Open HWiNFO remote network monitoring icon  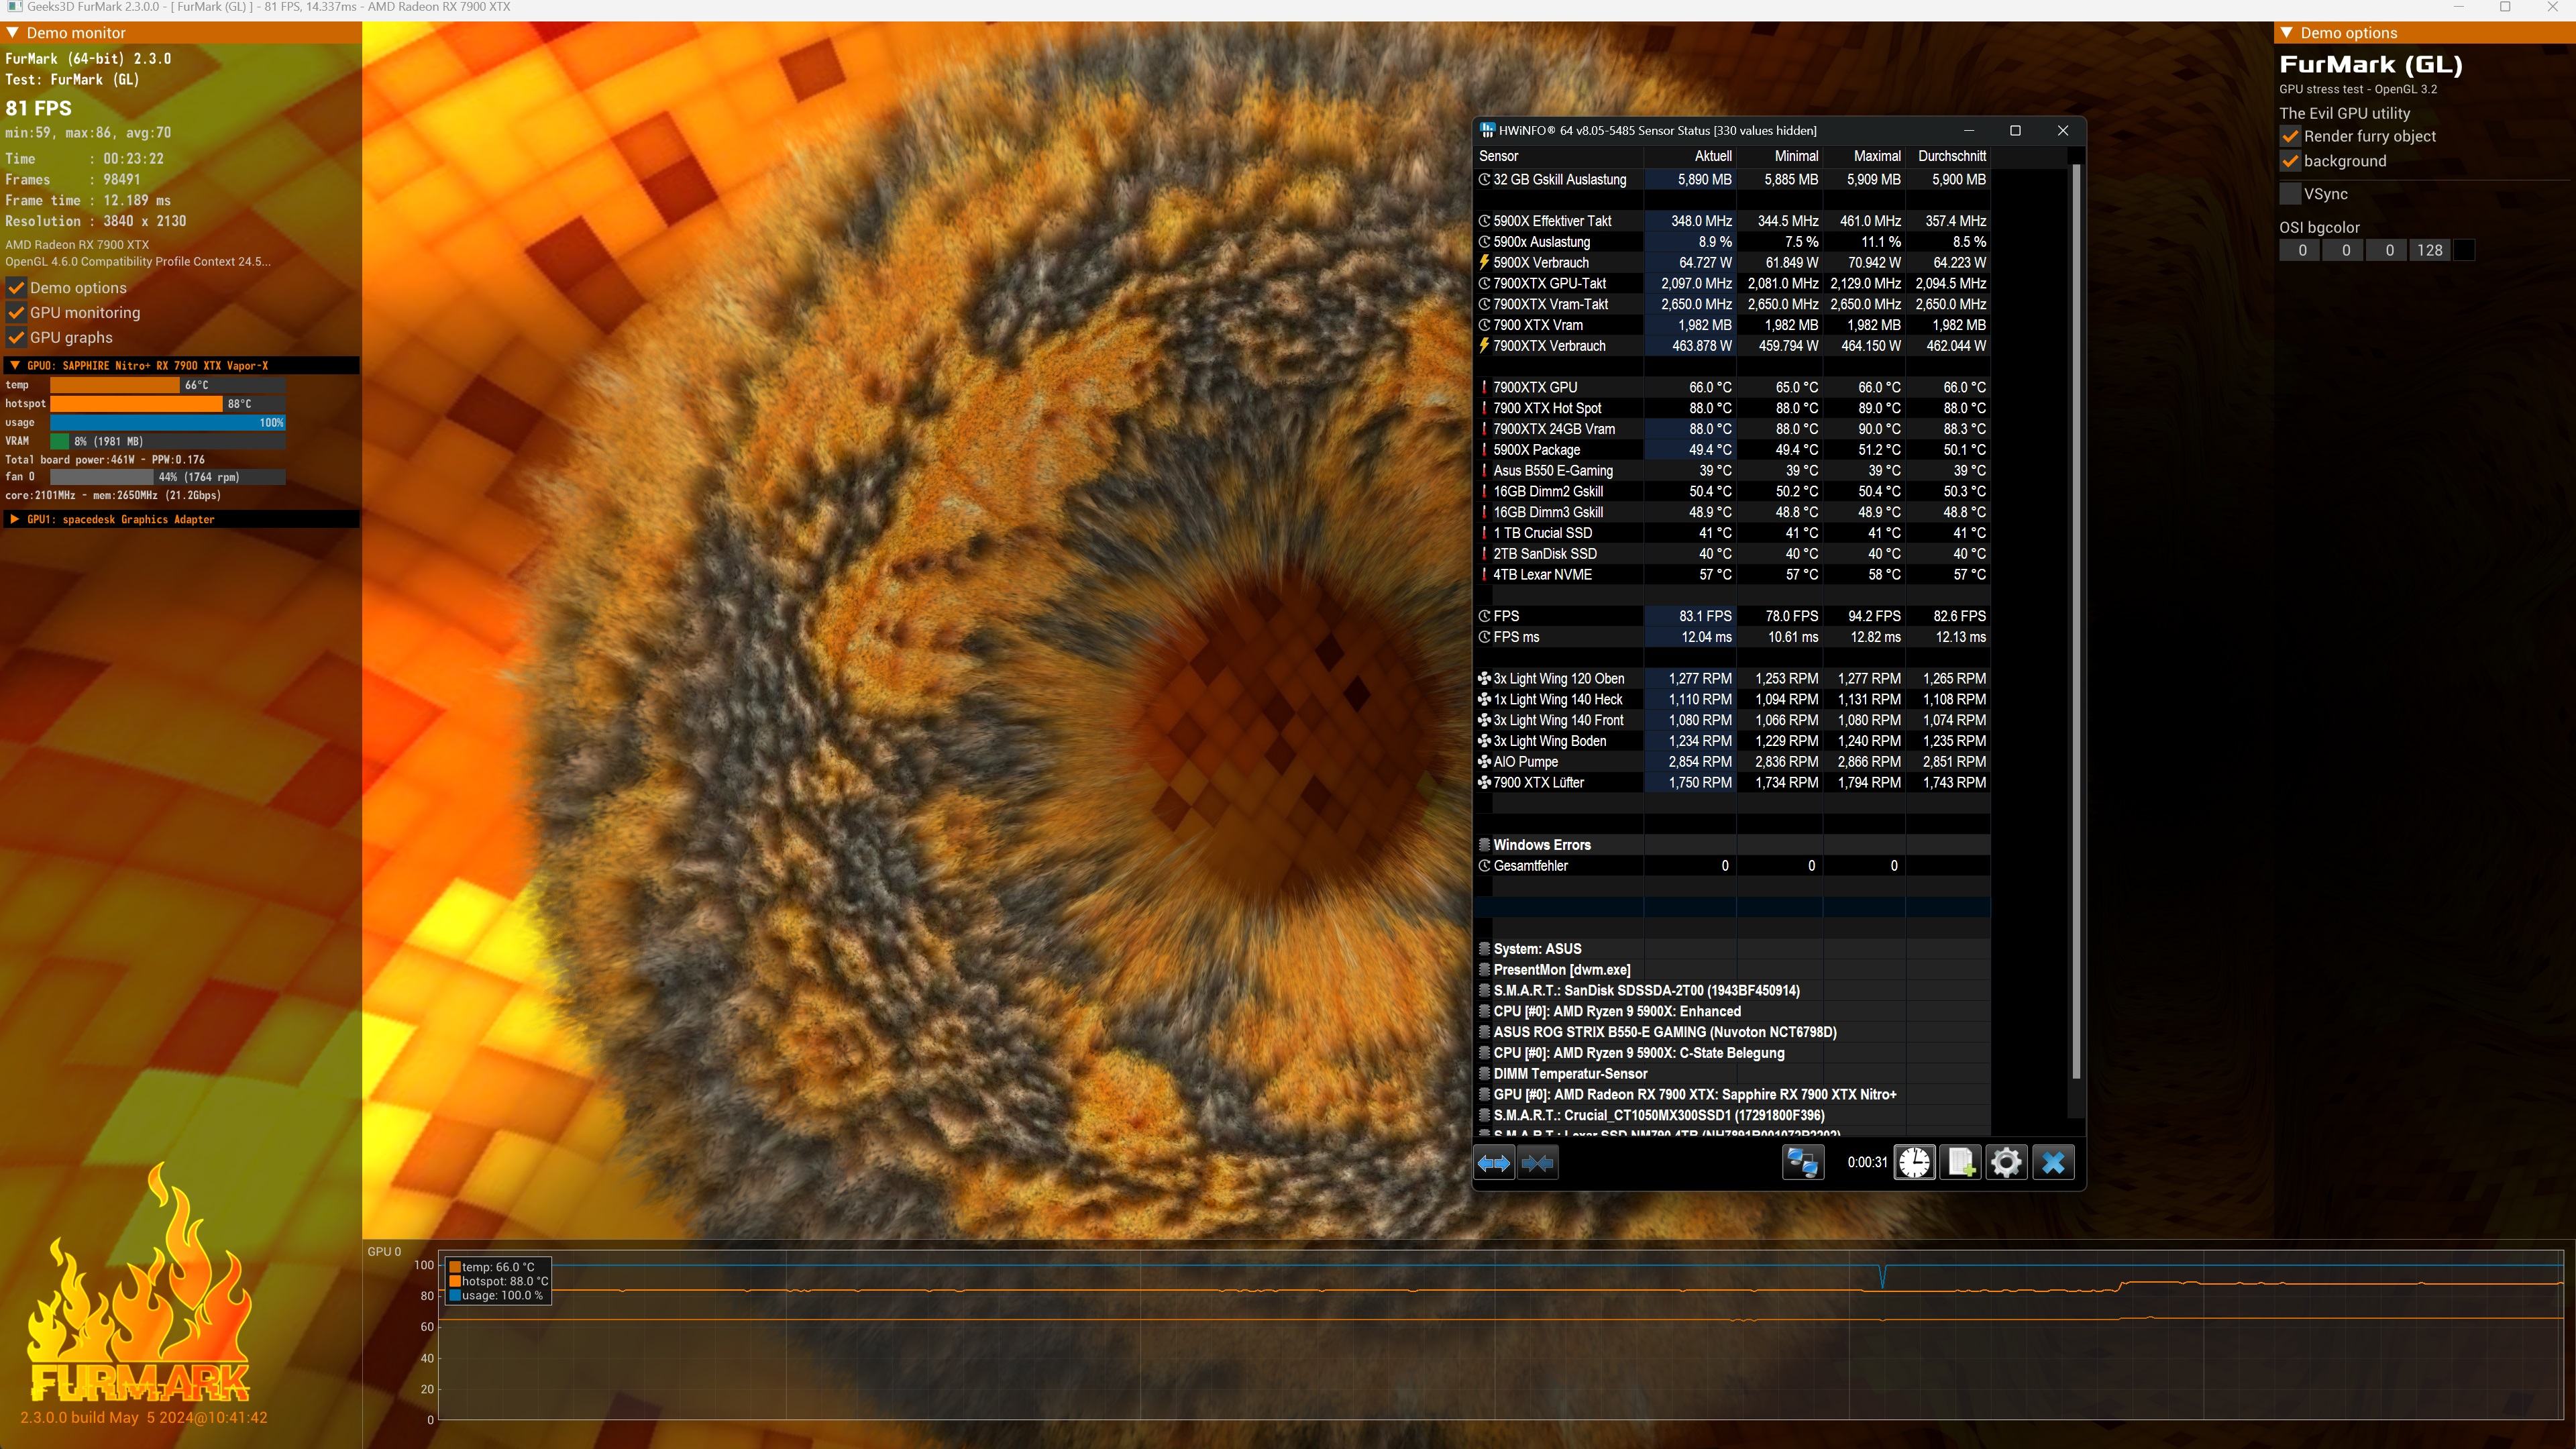click(x=1803, y=1163)
